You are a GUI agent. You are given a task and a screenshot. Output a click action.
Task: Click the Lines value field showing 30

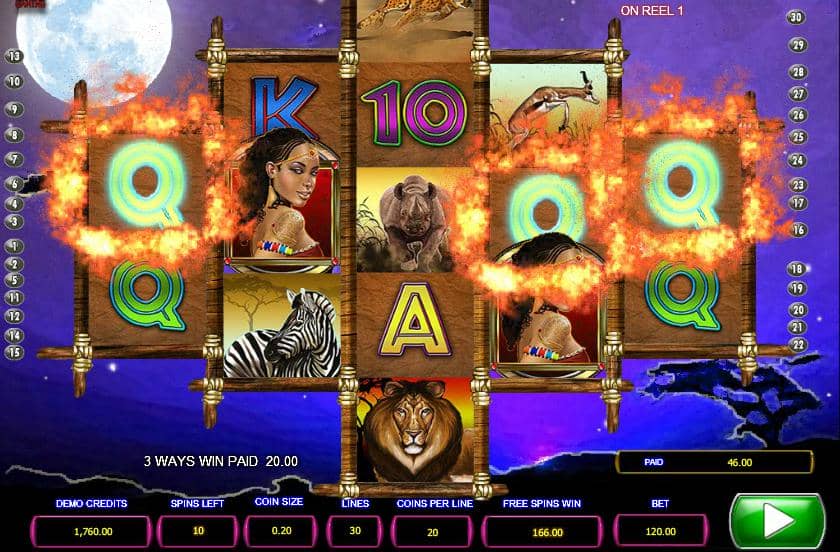pyautogui.click(x=355, y=531)
